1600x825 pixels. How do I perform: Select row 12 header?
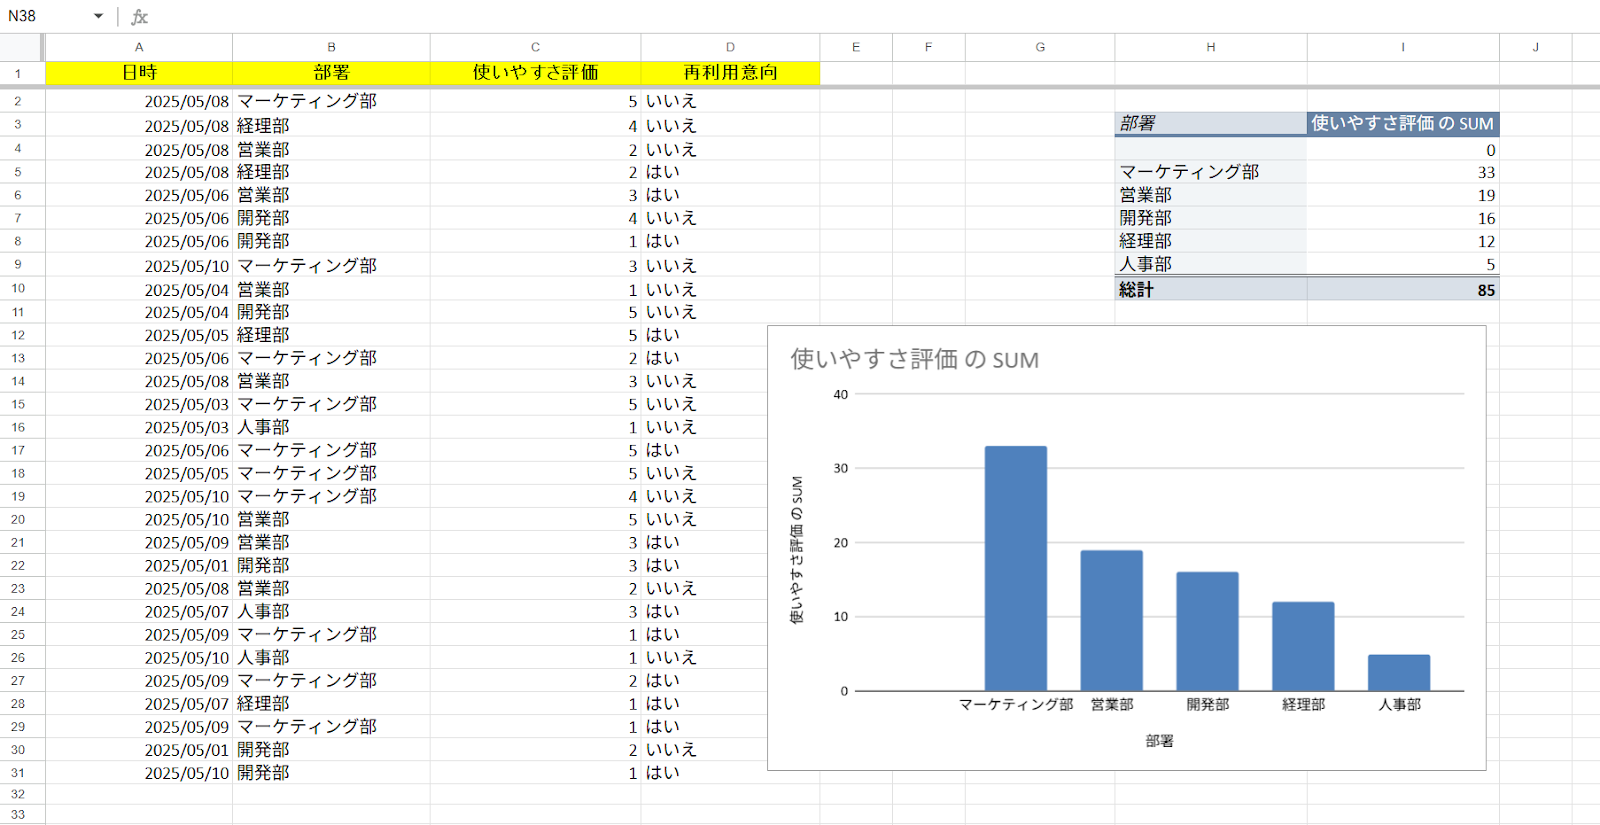pos(18,335)
